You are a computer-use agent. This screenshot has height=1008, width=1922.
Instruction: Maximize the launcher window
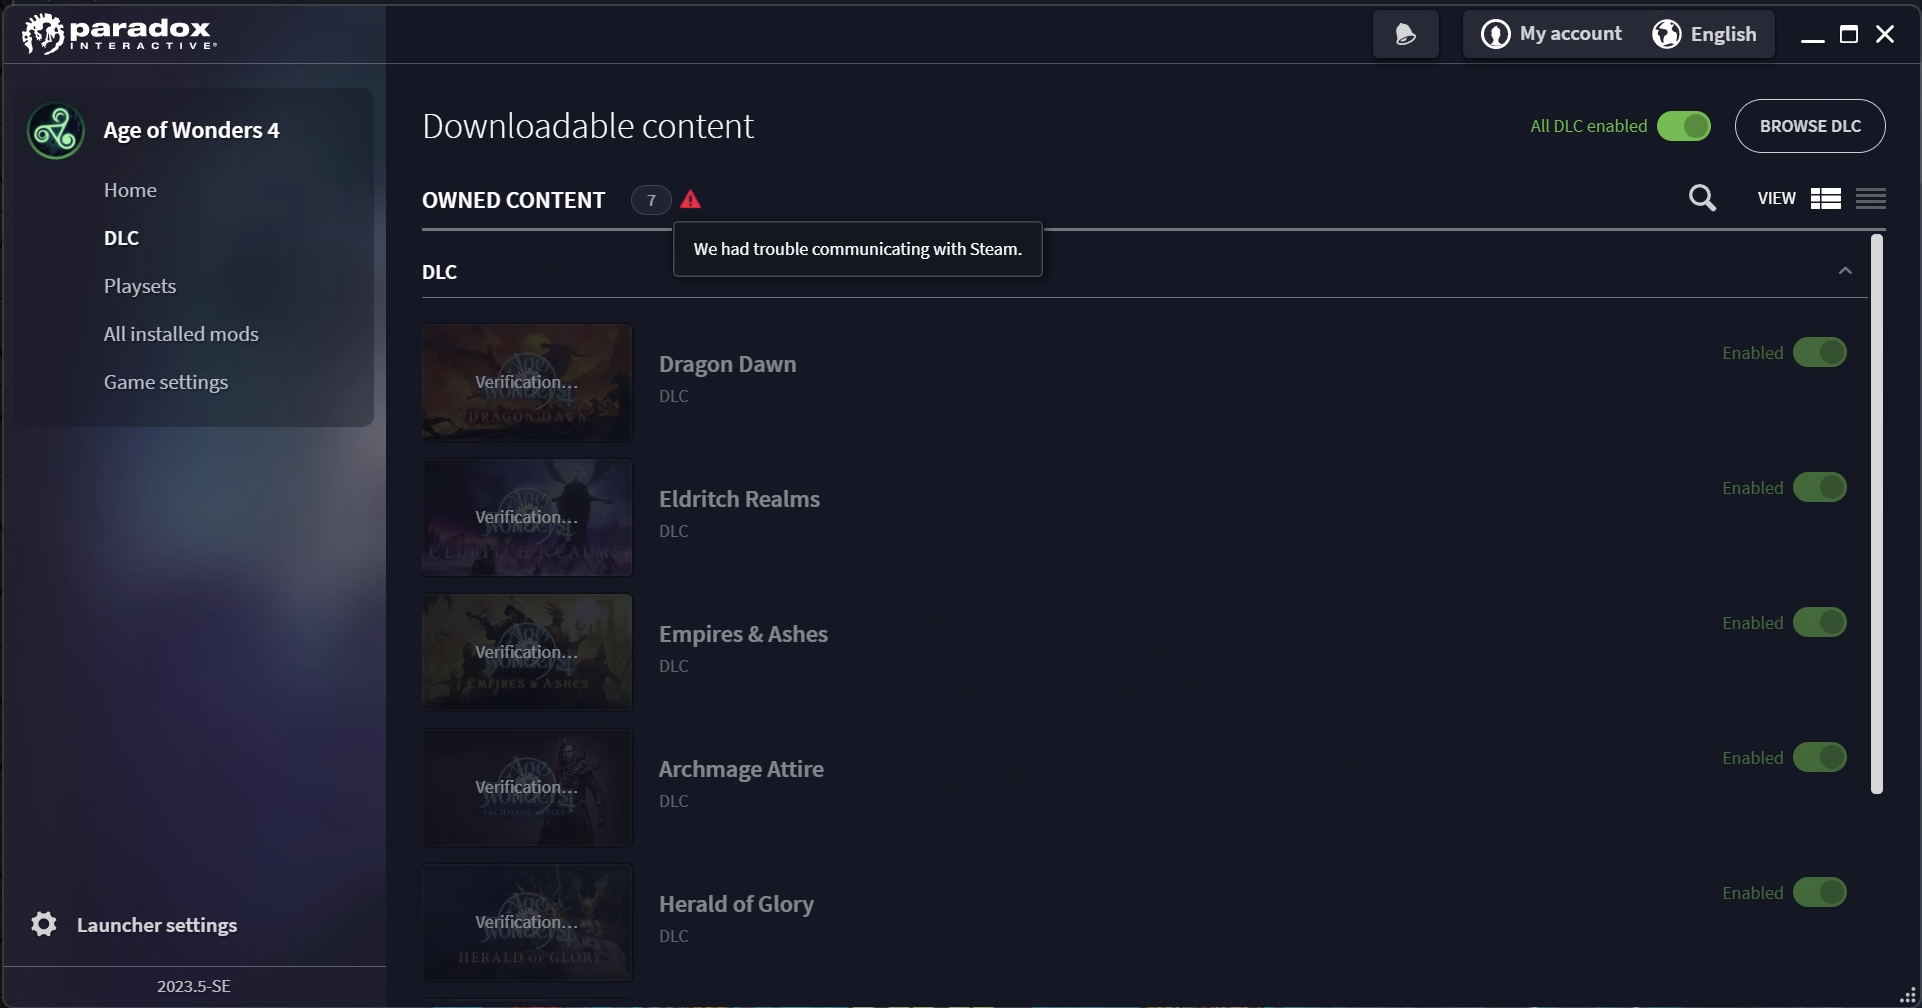pyautogui.click(x=1848, y=35)
